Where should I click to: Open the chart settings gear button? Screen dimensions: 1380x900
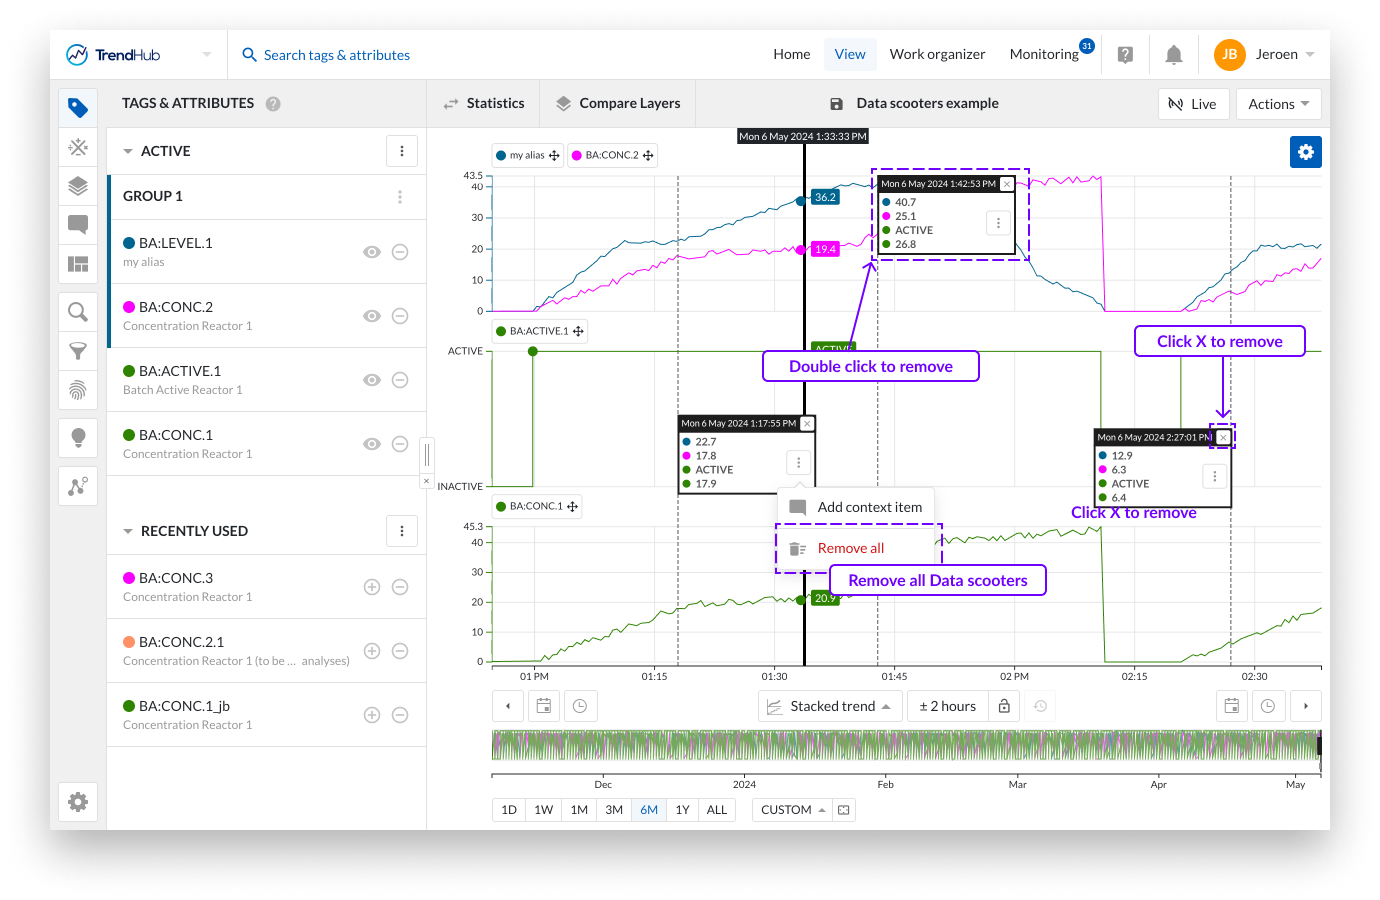[1305, 152]
